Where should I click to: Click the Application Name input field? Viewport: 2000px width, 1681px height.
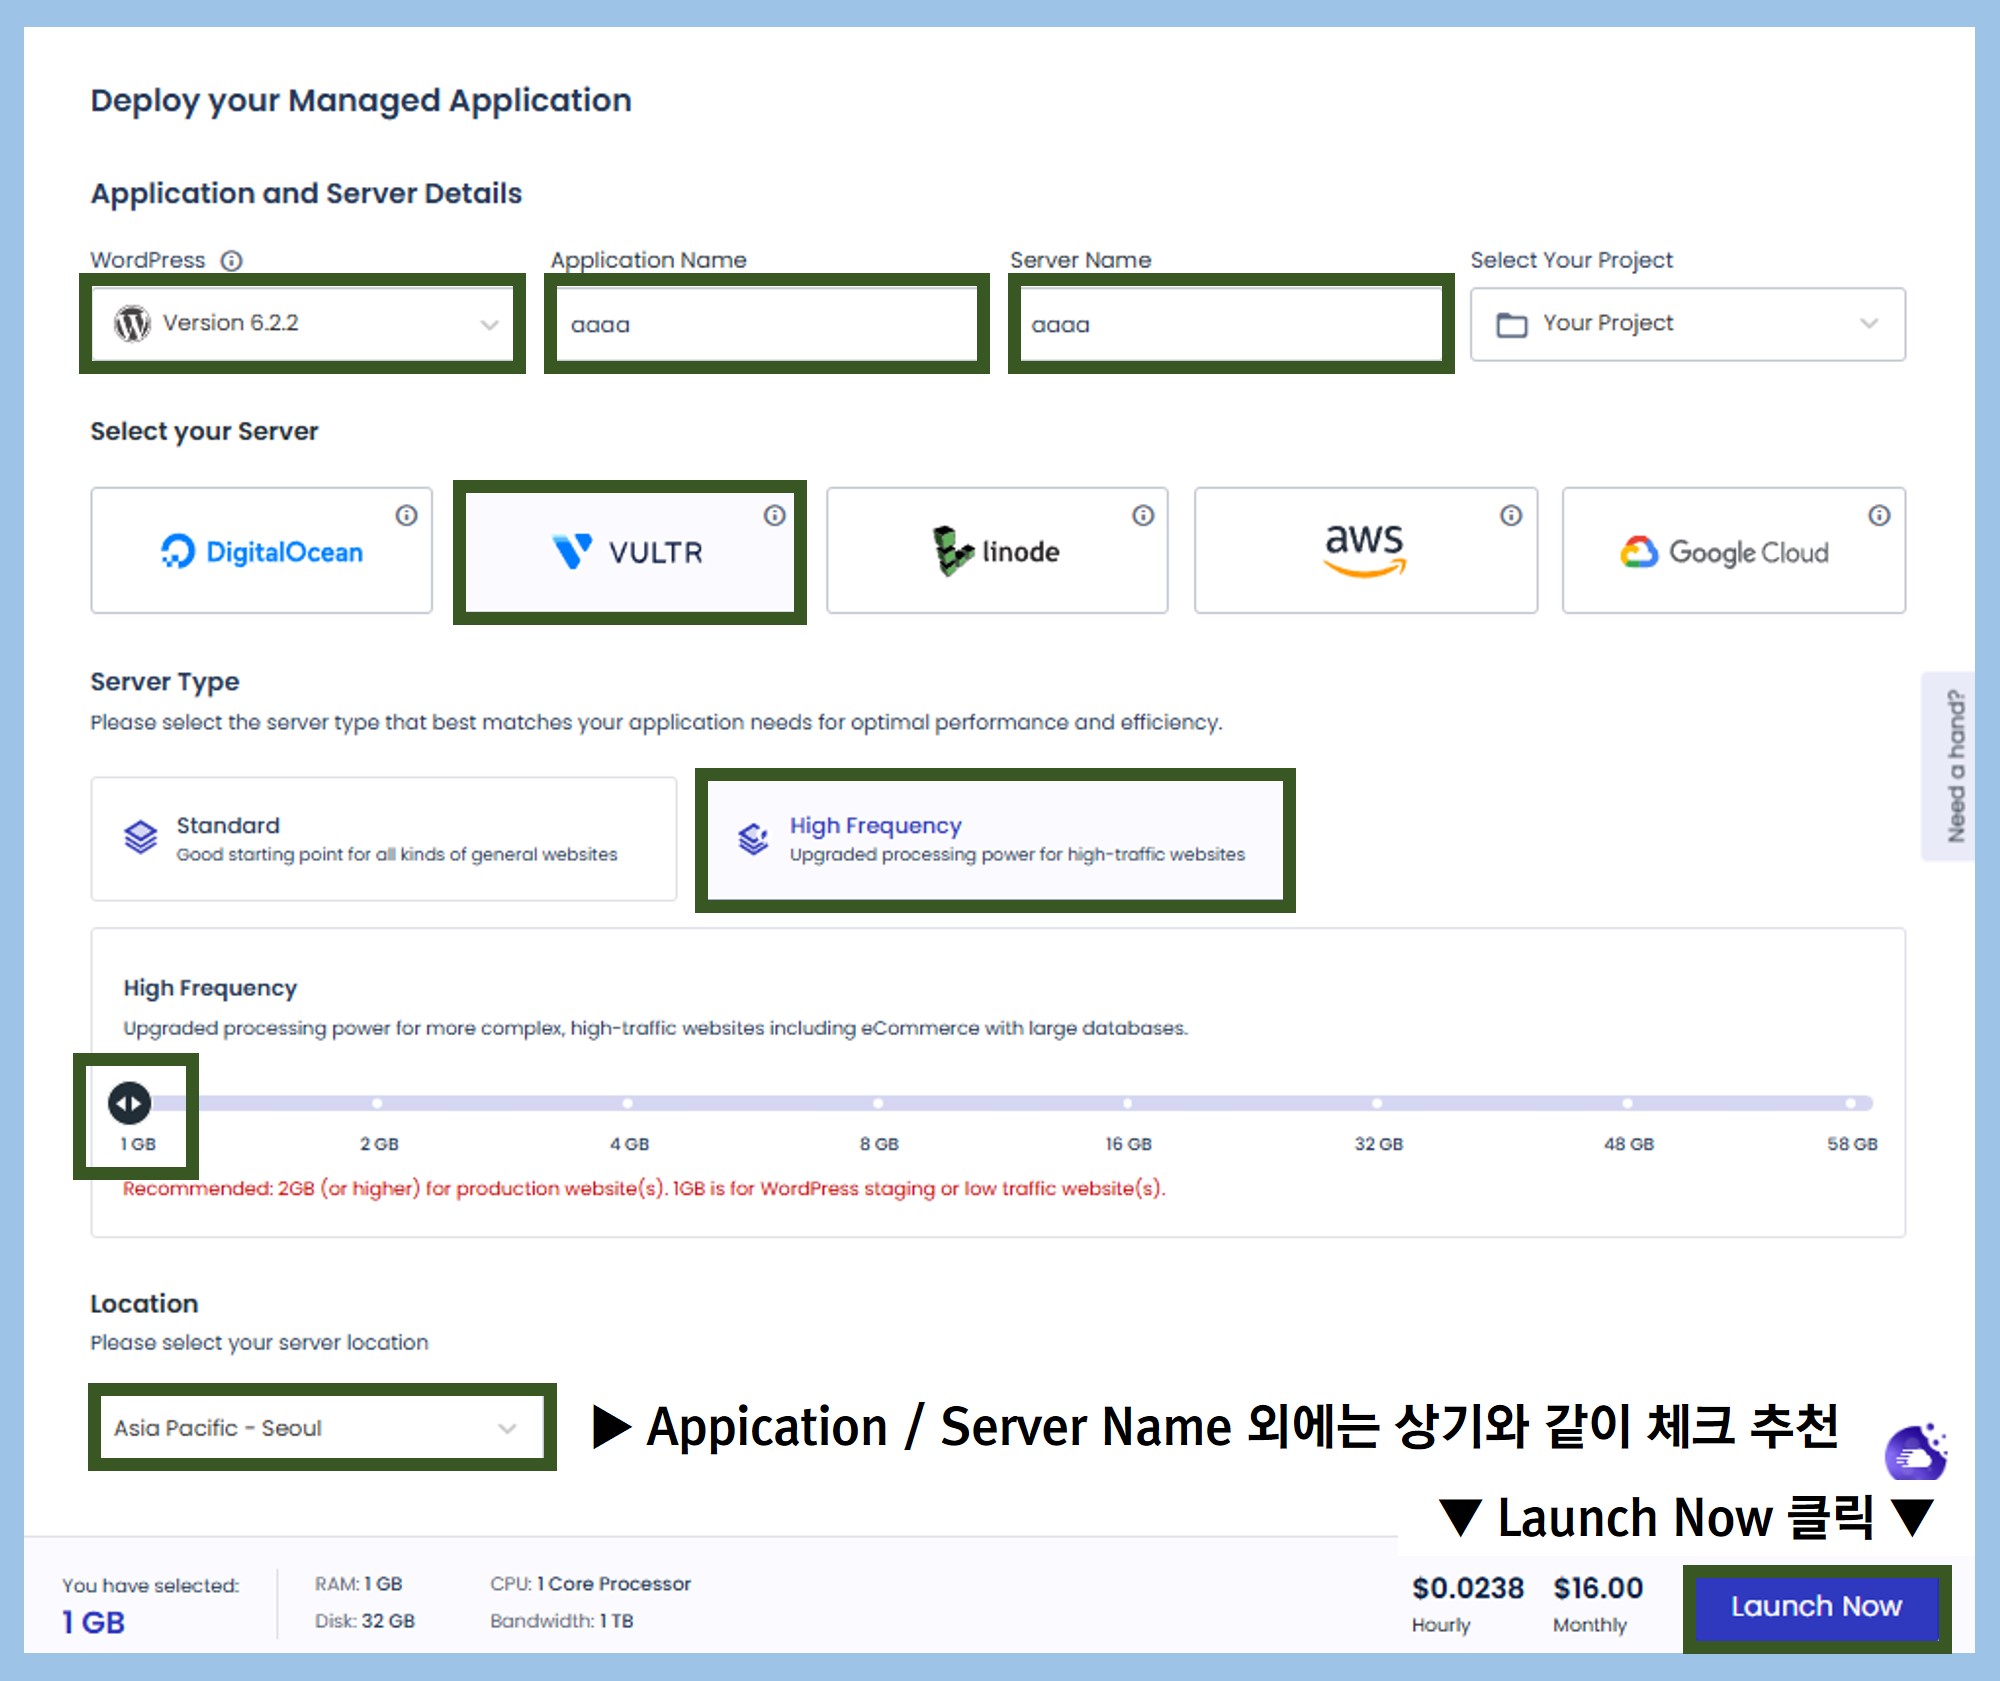pyautogui.click(x=767, y=324)
